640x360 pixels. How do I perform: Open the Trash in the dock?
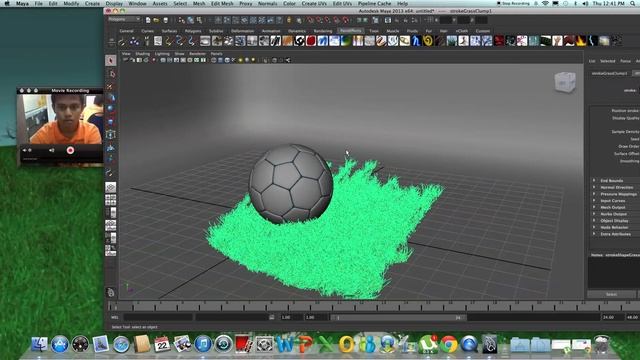point(601,344)
